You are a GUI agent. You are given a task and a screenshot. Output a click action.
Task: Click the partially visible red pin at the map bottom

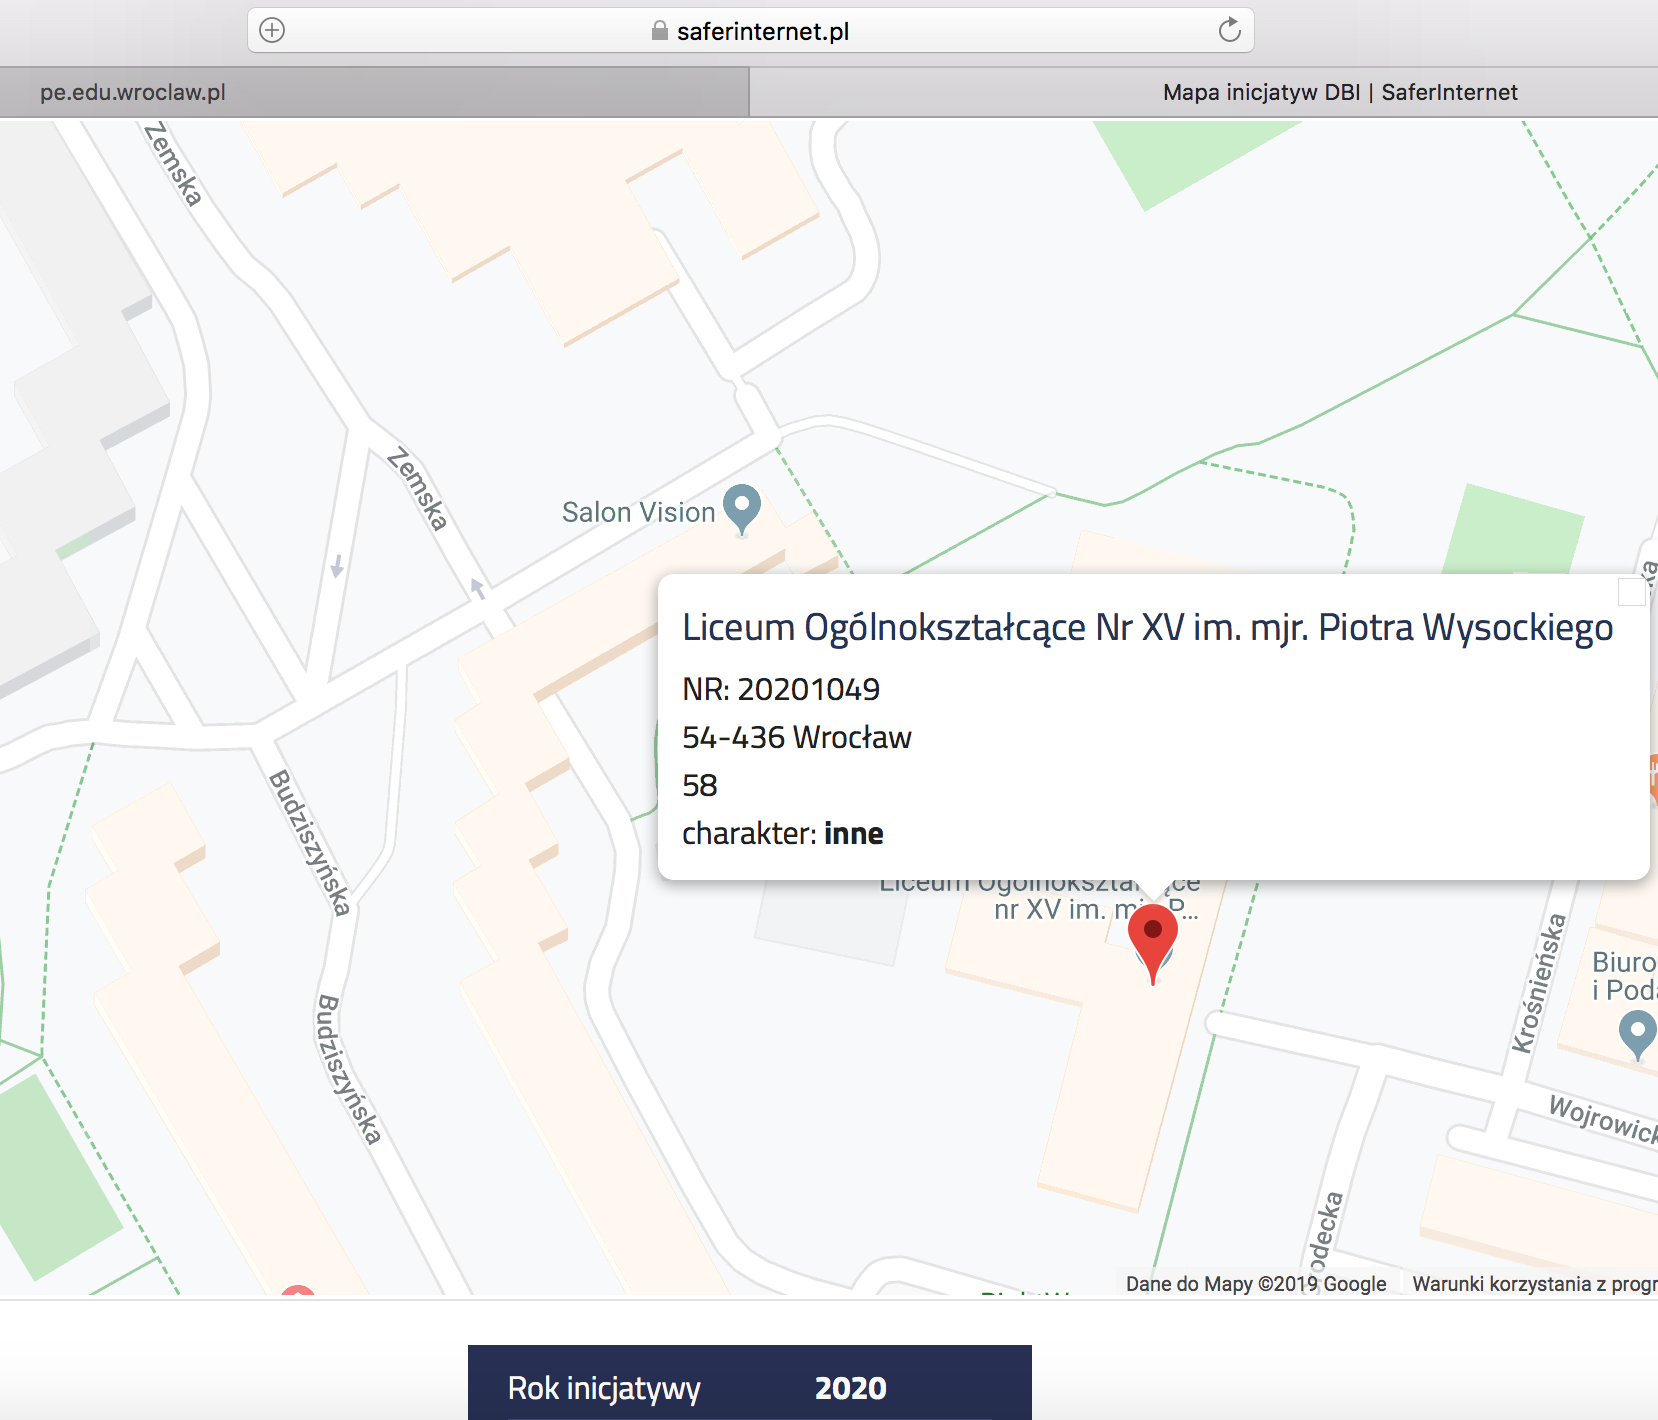[x=298, y=1291]
